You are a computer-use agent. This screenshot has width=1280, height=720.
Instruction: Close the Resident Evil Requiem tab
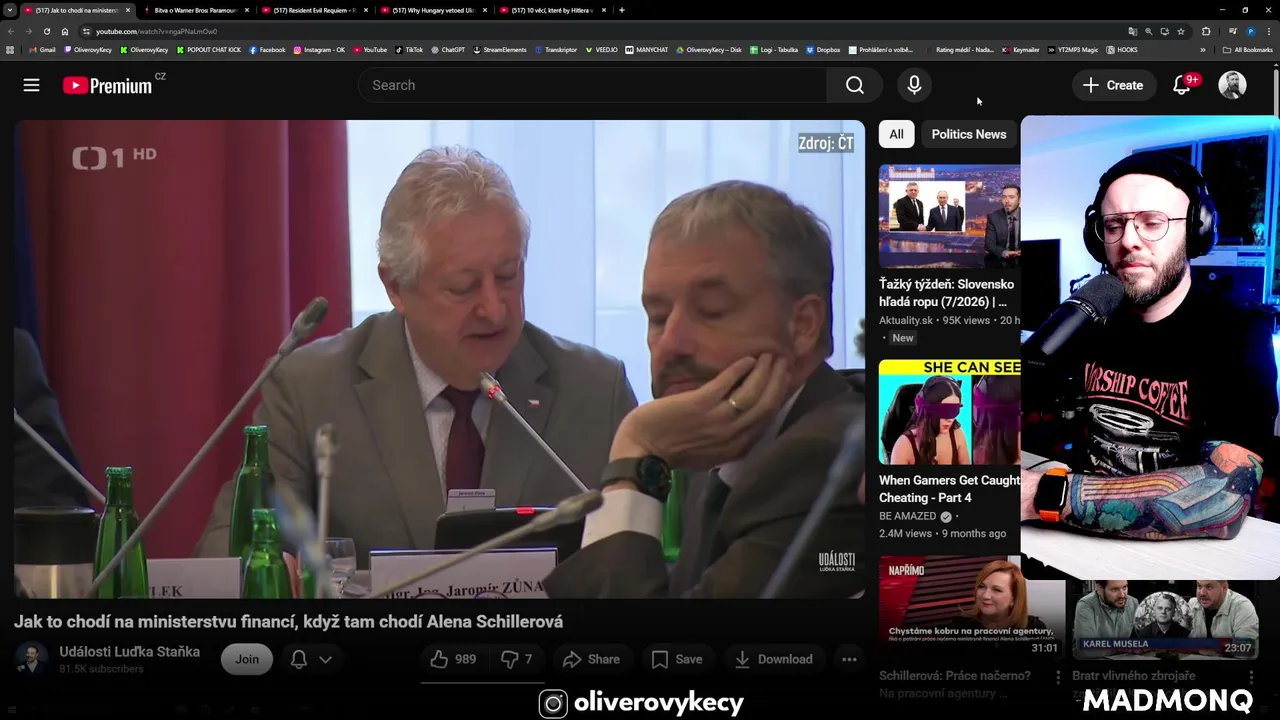pos(366,10)
